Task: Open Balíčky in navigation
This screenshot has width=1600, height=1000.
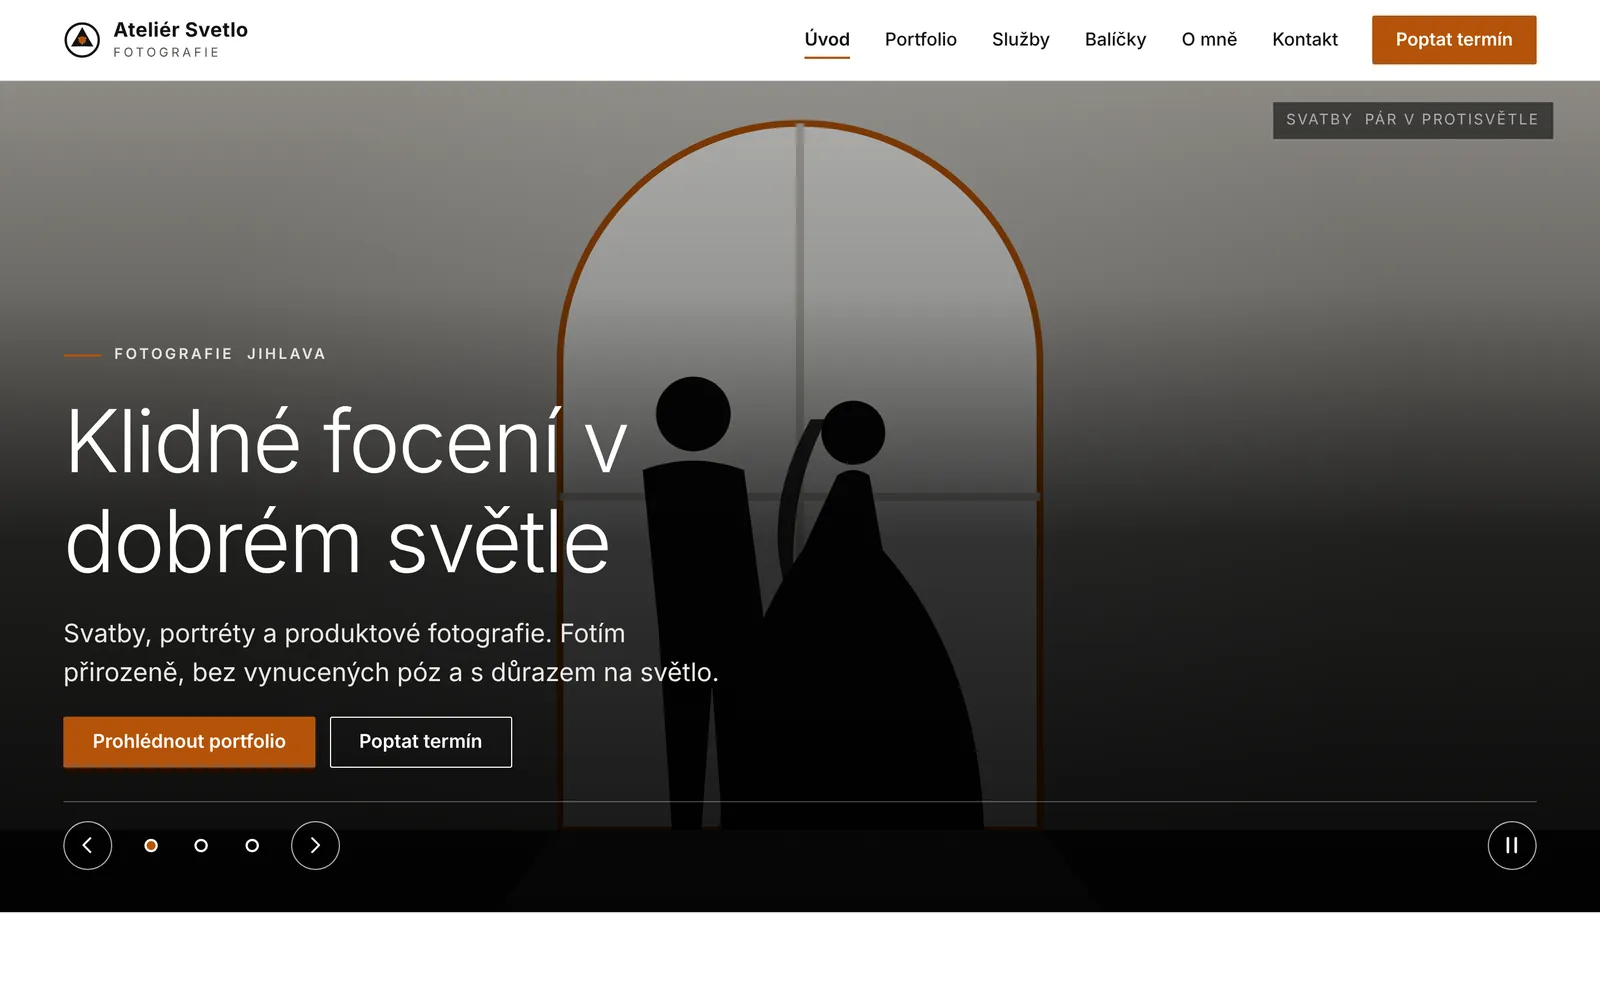Action: 1115,40
